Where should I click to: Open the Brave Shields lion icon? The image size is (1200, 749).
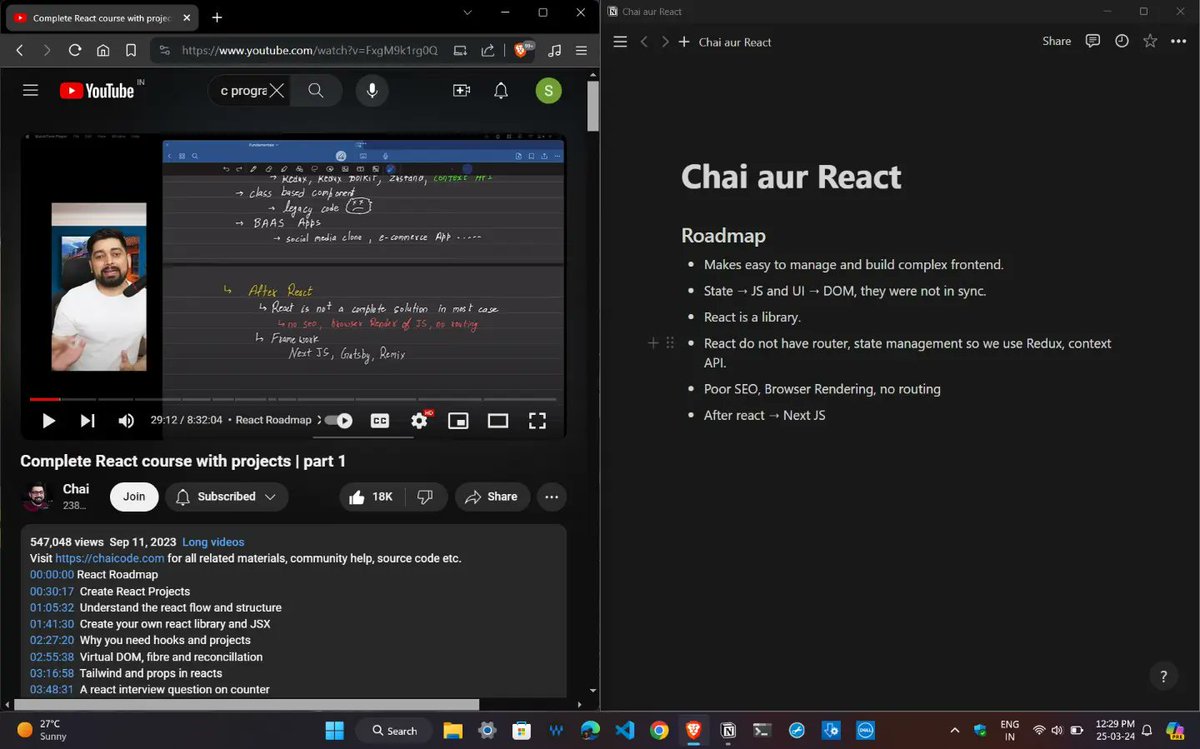pos(522,50)
